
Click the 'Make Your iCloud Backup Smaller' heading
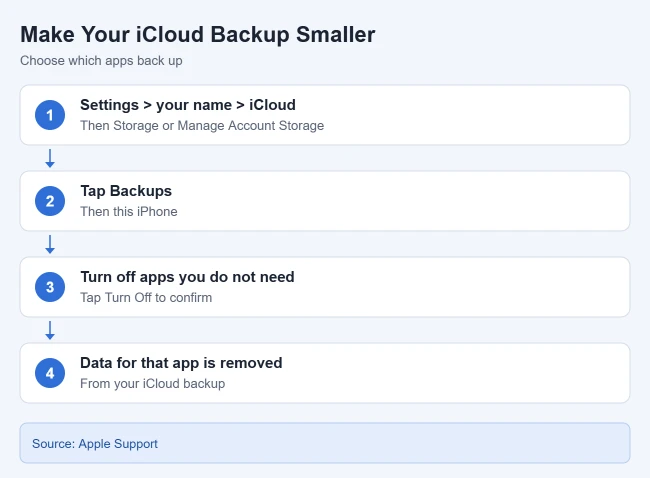coord(198,35)
